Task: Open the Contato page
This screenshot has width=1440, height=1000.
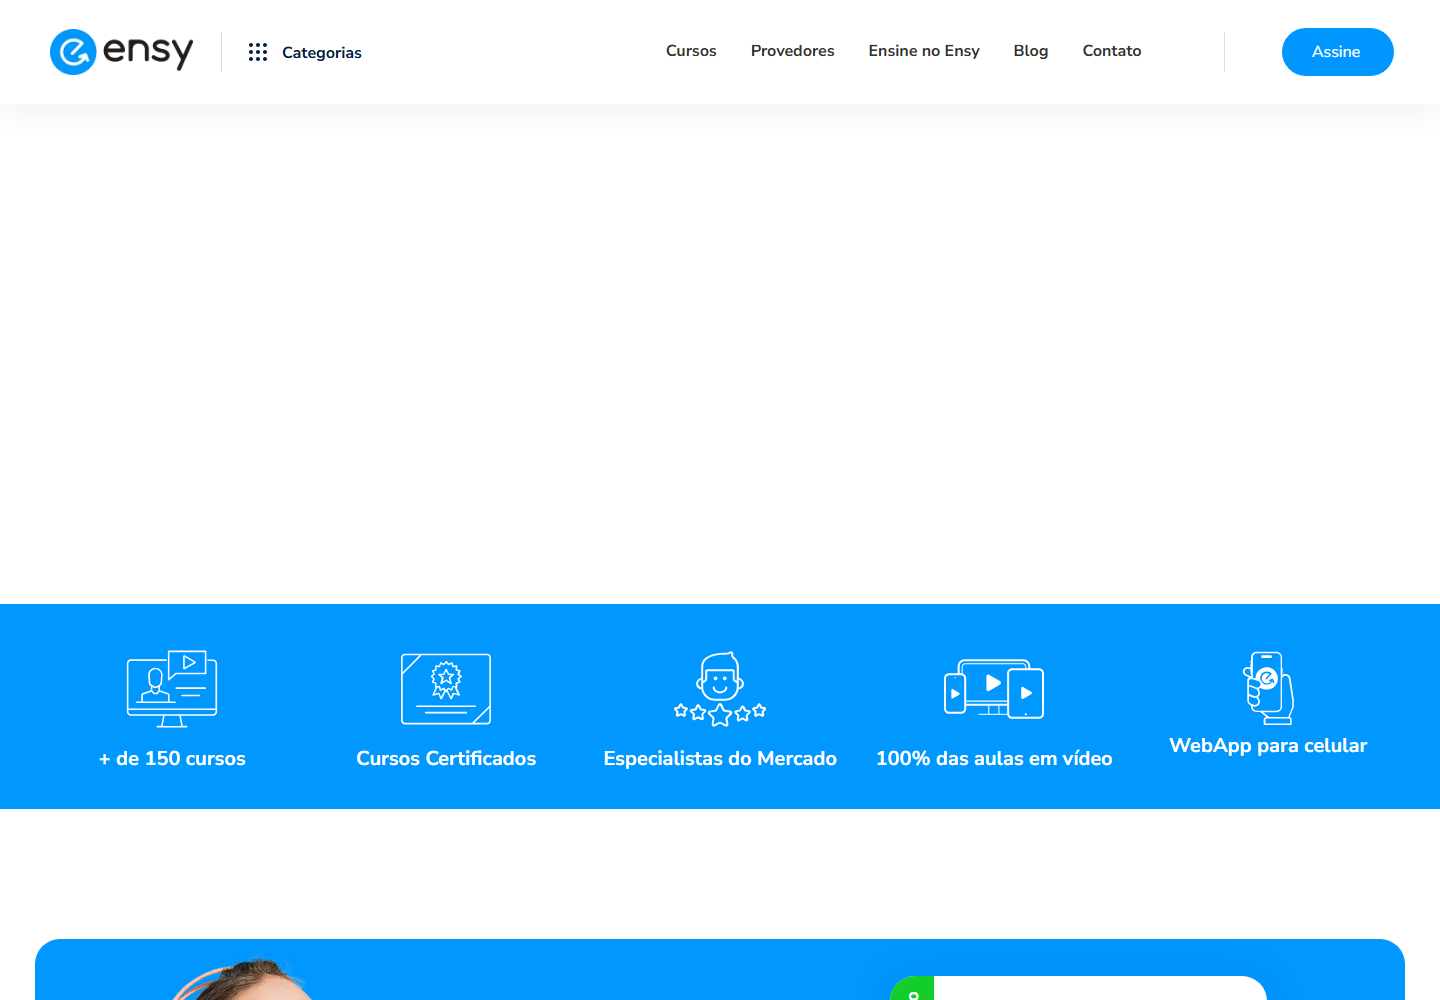Action: tap(1112, 51)
